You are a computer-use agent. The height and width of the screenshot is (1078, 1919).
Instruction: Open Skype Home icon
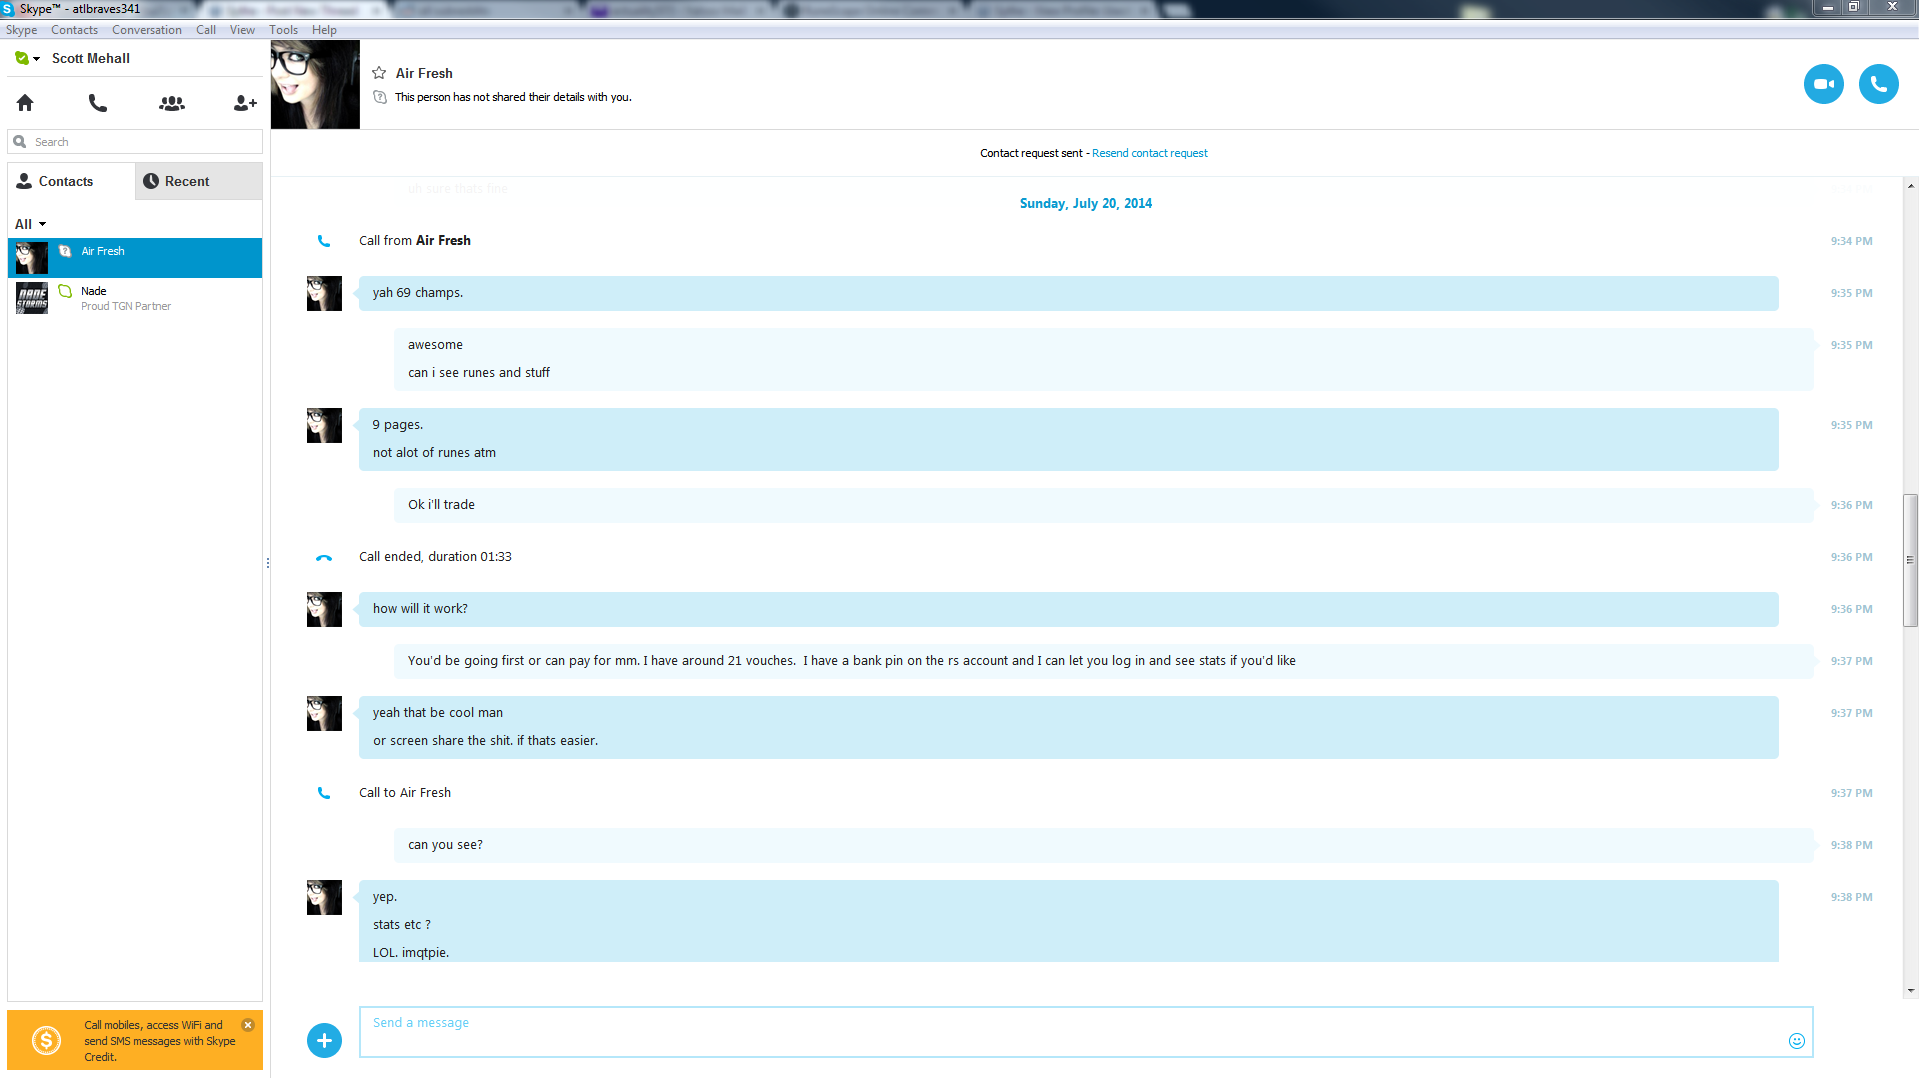[x=25, y=103]
